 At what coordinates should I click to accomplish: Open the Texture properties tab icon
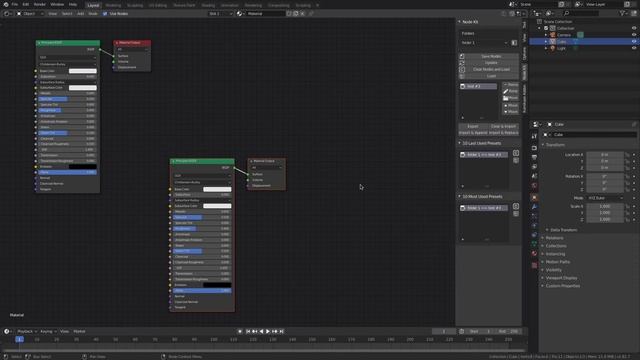534,265
